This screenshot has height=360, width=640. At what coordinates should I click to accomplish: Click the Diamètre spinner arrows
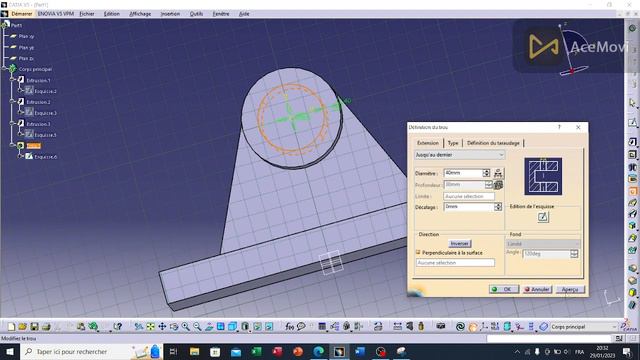[486, 173]
